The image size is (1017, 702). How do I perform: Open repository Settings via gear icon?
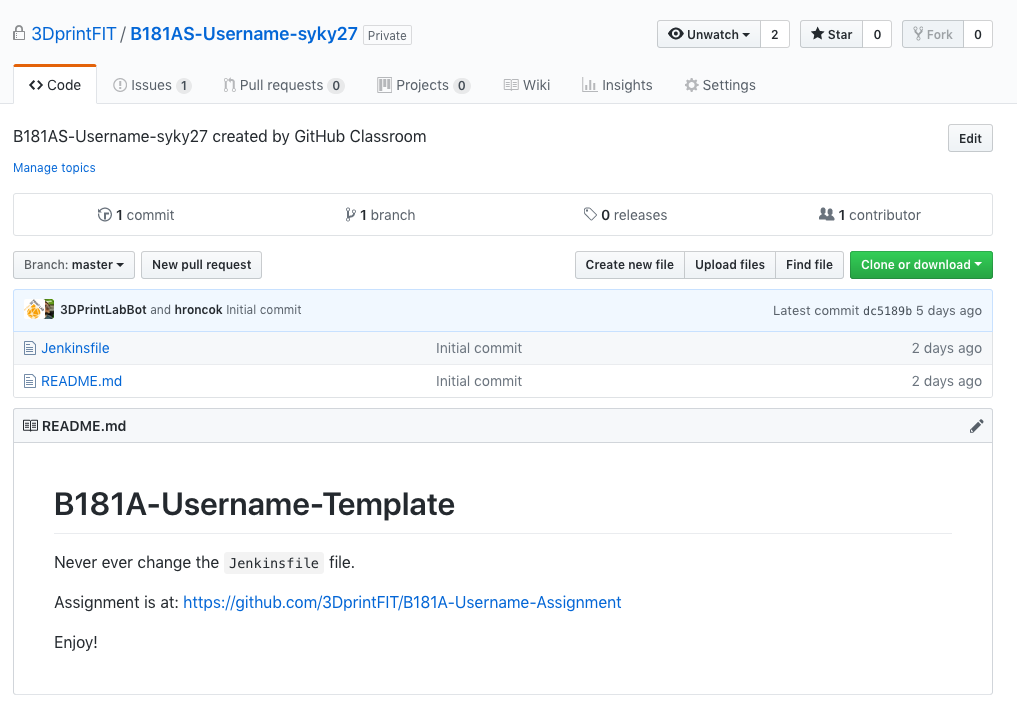click(x=691, y=85)
